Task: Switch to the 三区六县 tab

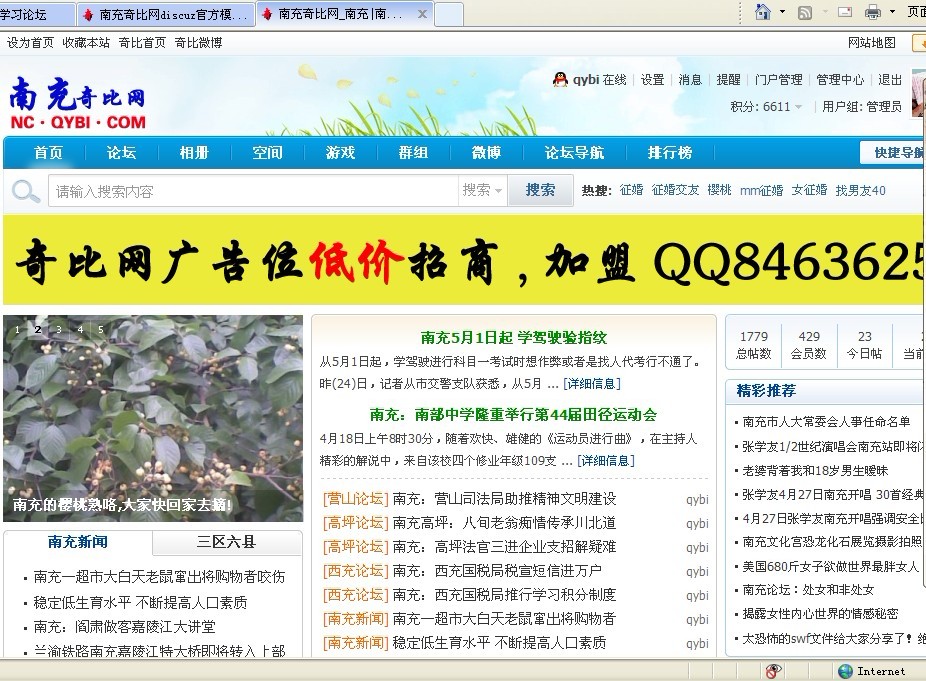Action: click(x=227, y=542)
